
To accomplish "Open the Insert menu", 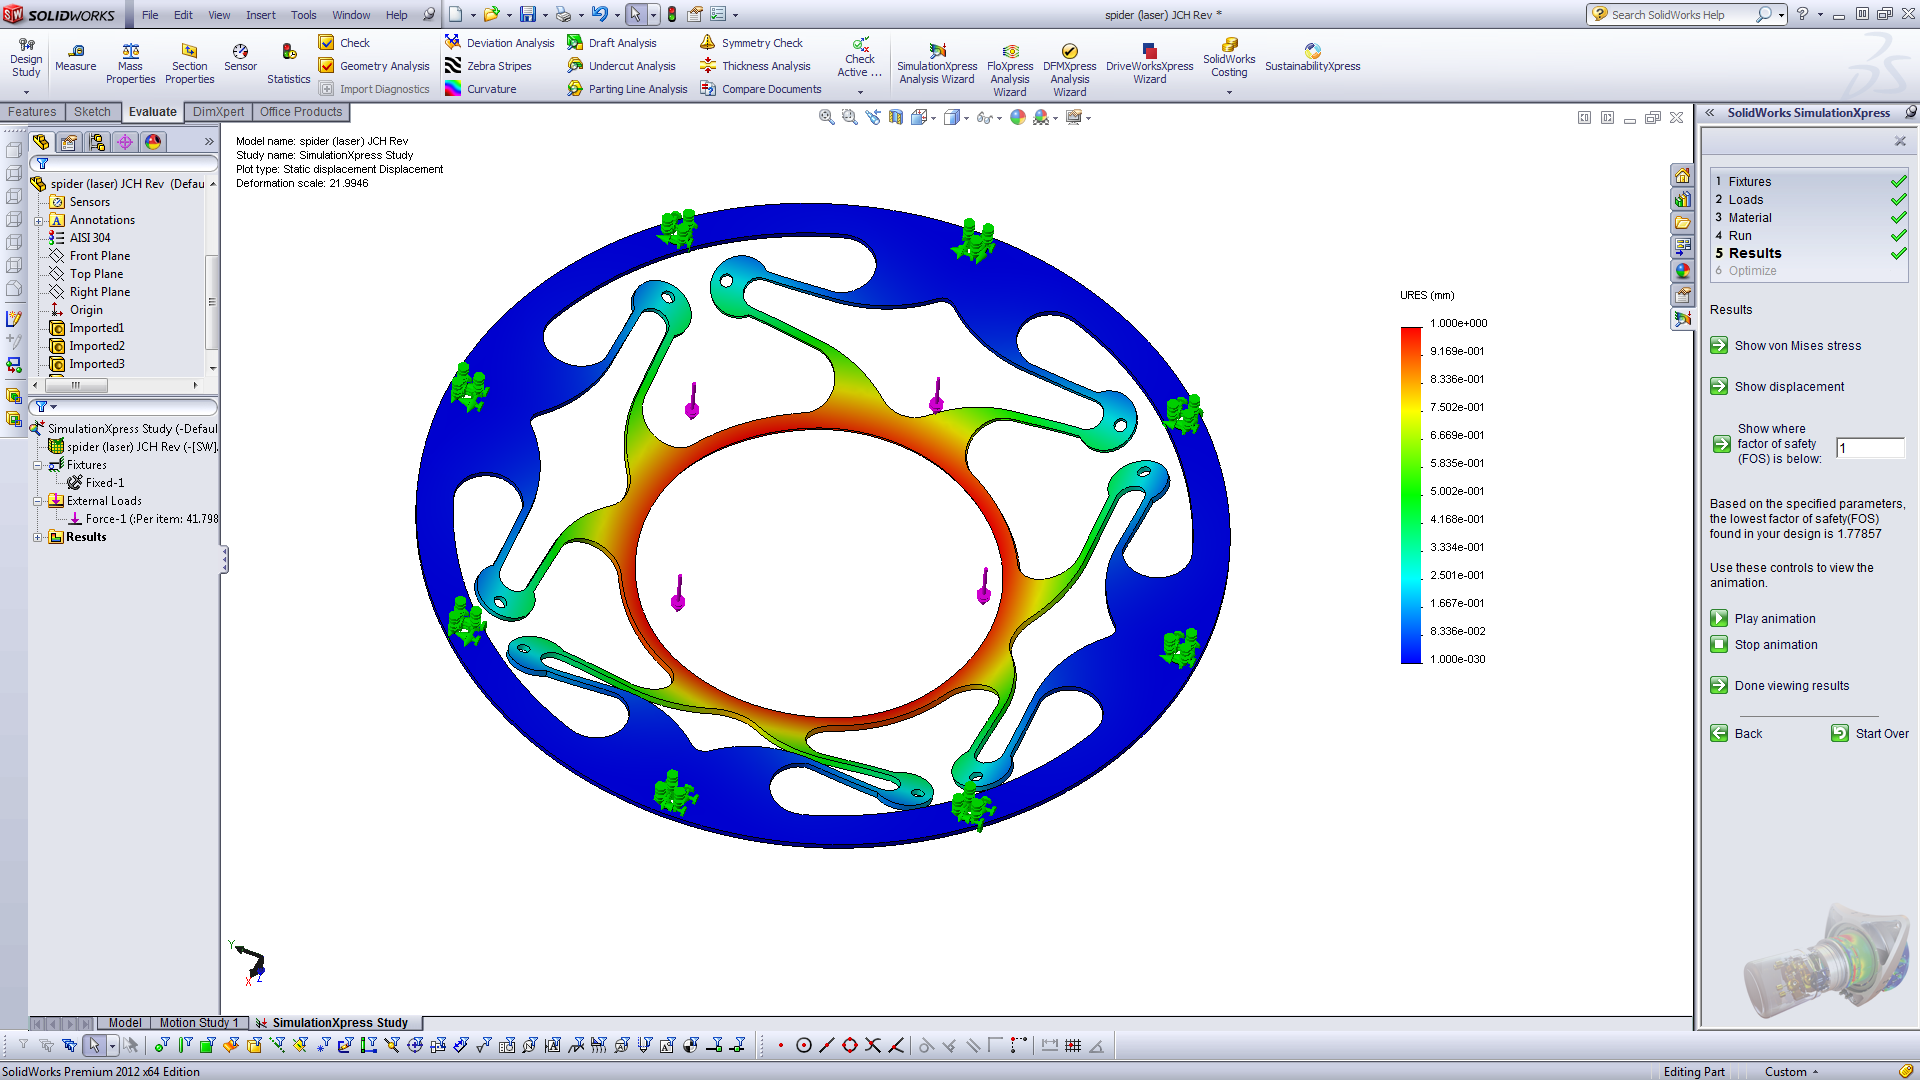I will [x=261, y=15].
